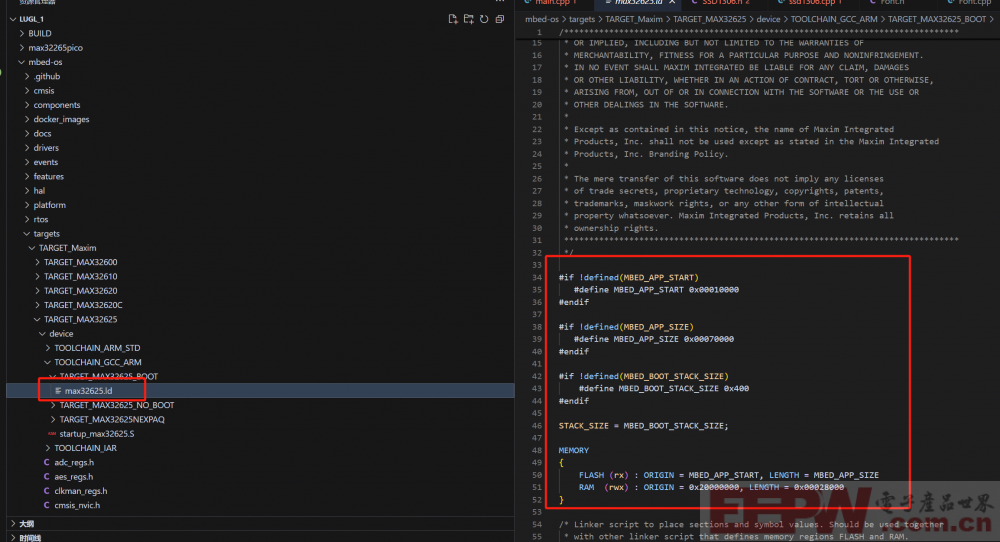Refresh the explorer file tree

[484, 19]
